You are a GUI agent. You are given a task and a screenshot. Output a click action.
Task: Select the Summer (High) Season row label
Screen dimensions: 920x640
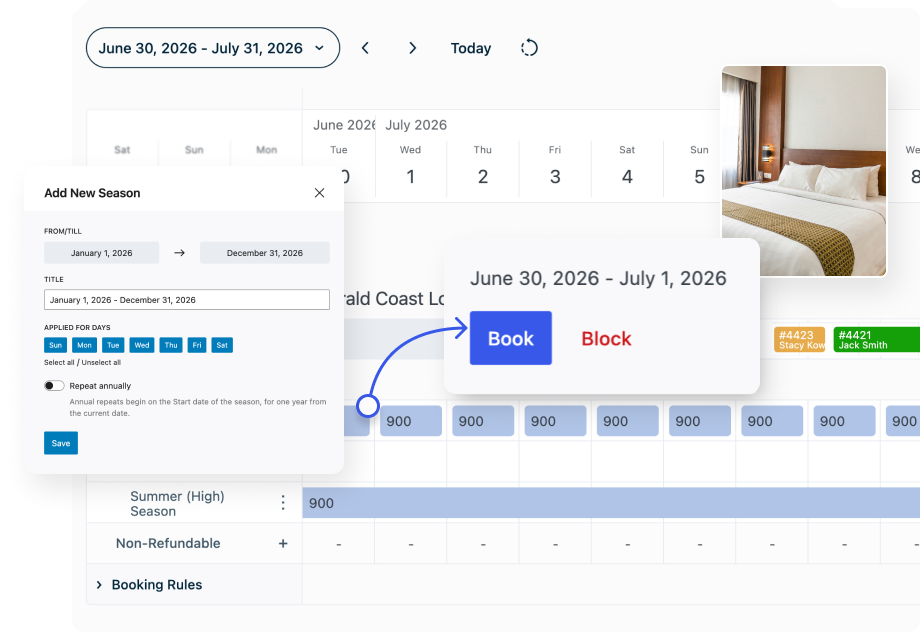(177, 503)
